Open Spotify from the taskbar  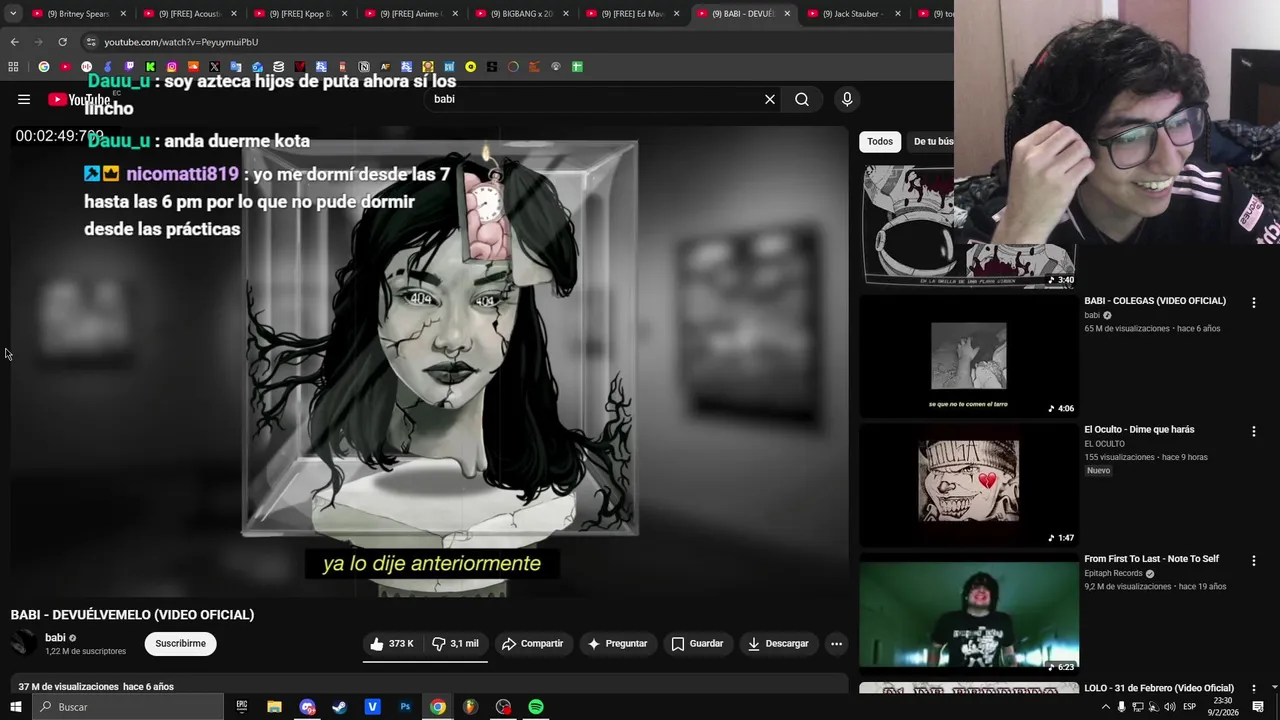pos(536,707)
